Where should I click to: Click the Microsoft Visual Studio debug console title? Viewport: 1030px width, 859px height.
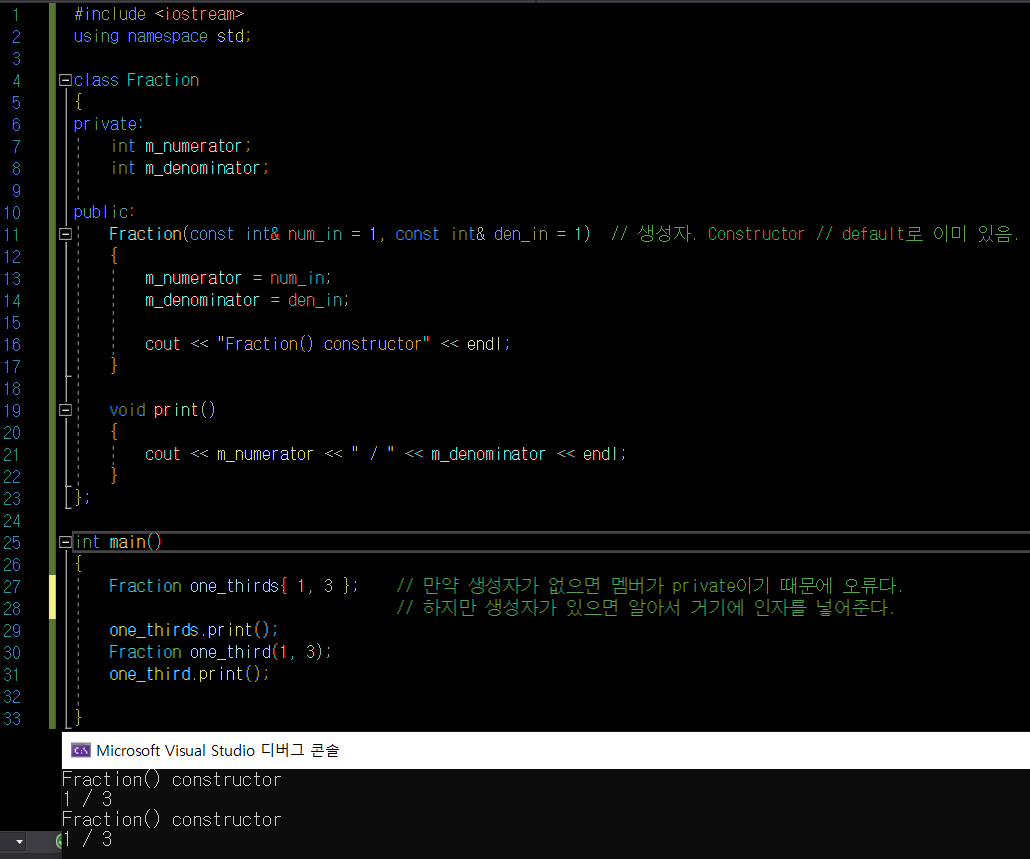point(217,750)
